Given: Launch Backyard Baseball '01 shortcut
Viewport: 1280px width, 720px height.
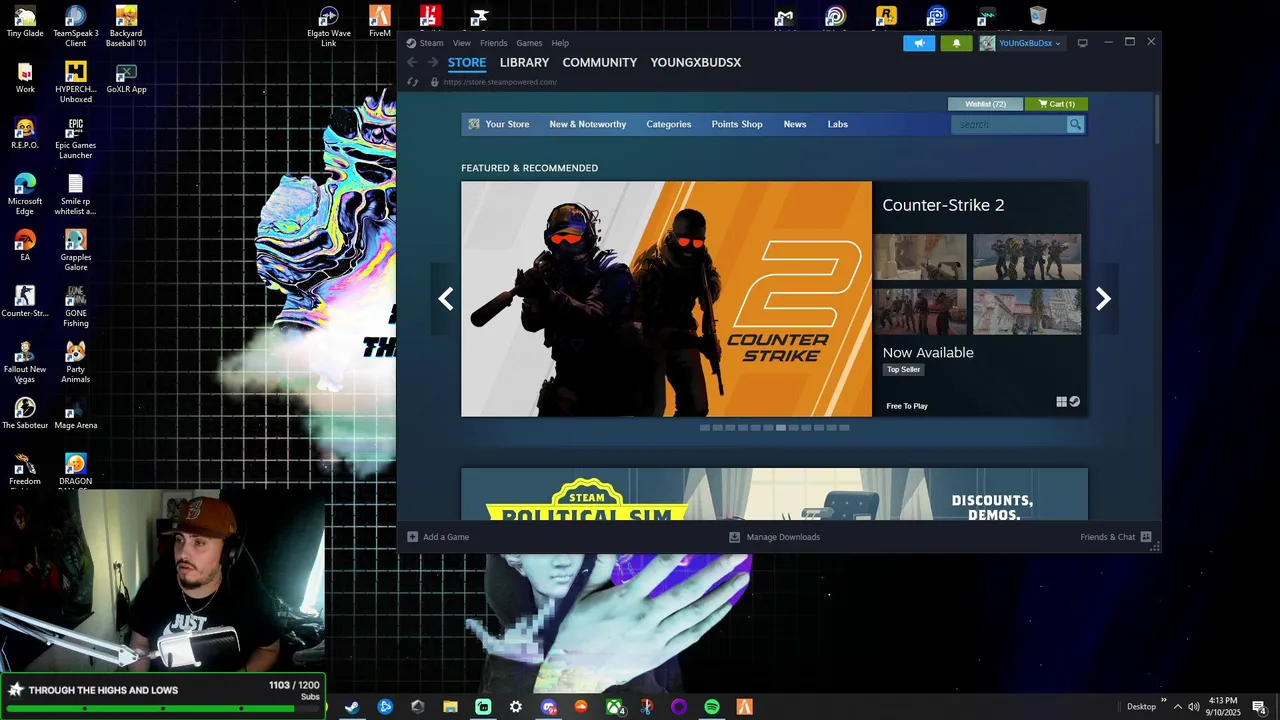Looking at the screenshot, I should (126, 26).
